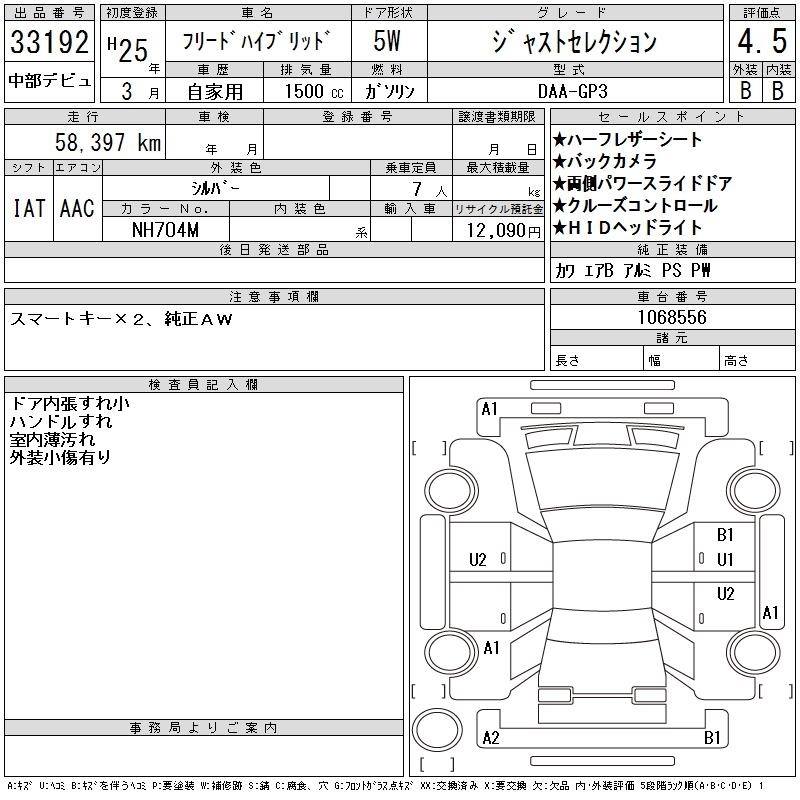Click the star before クルーズコントロール
The image size is (800, 800).
(560, 206)
